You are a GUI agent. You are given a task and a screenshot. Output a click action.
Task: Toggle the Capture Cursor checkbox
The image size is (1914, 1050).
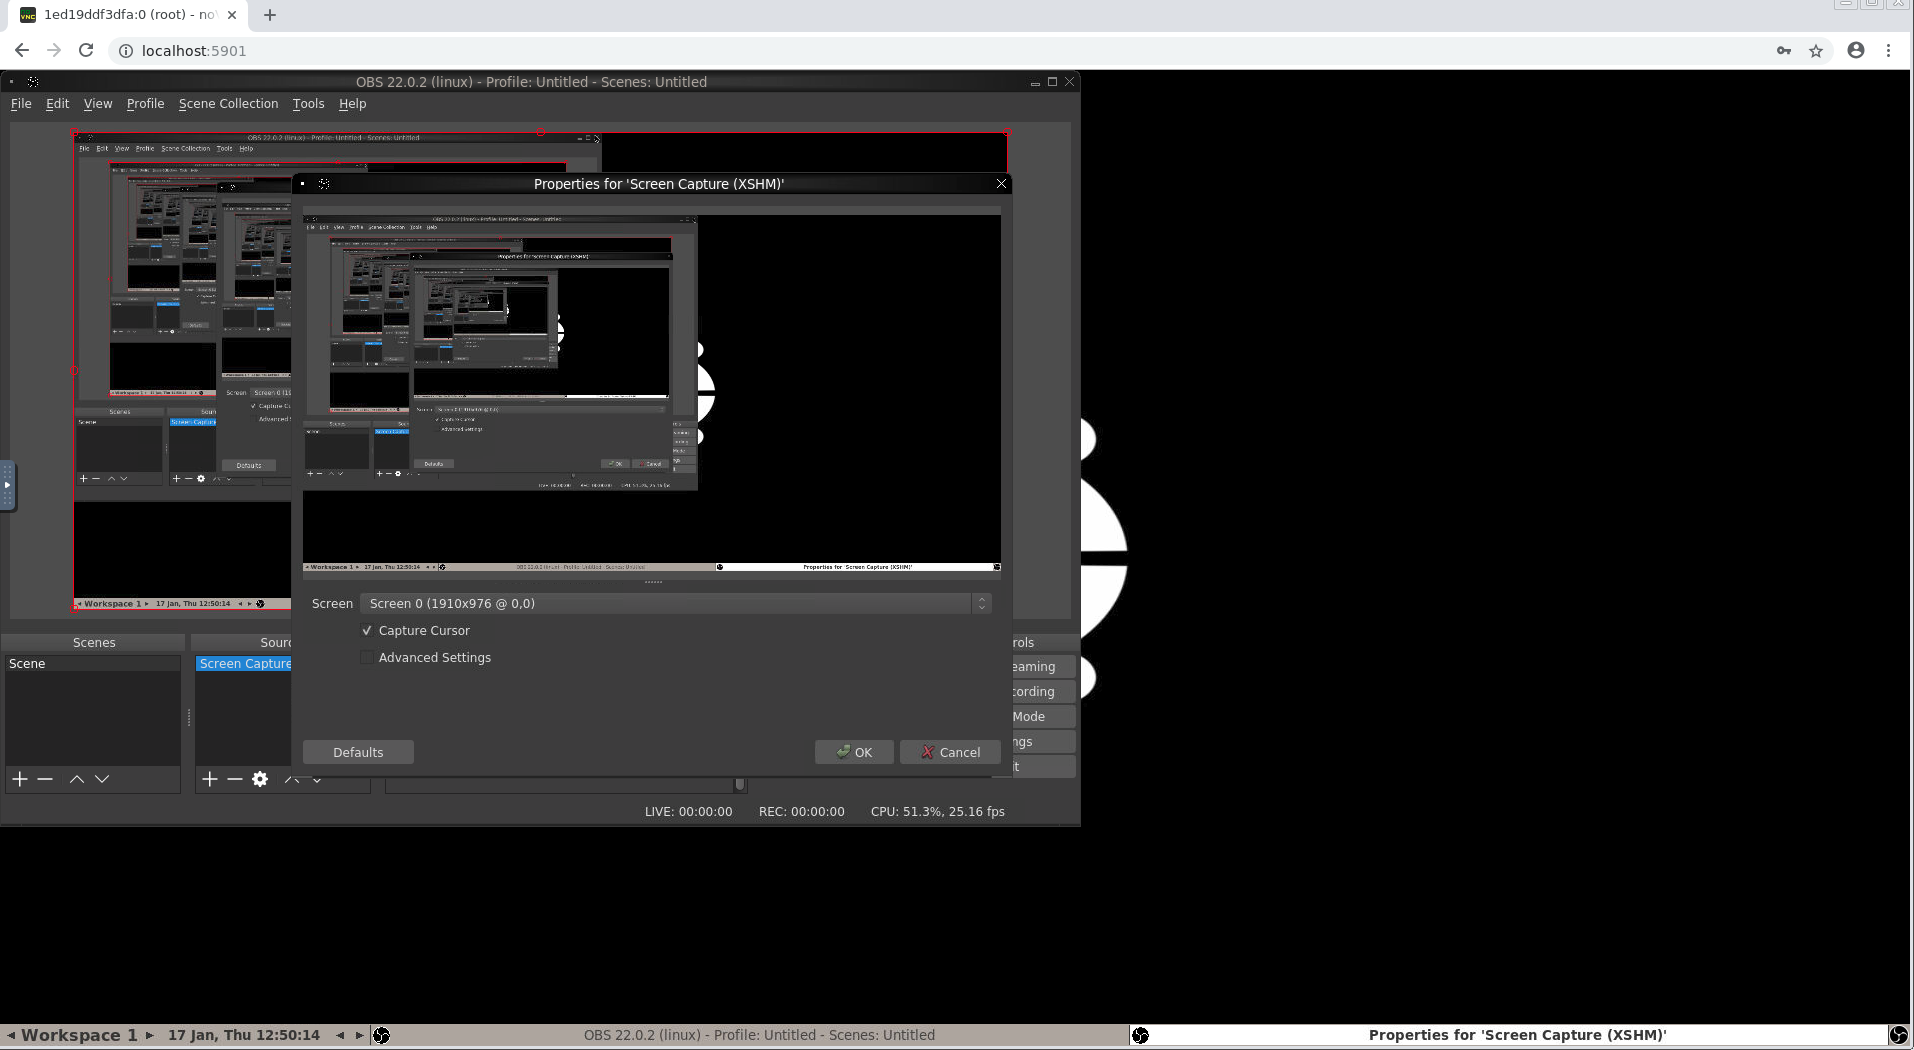[x=367, y=631]
